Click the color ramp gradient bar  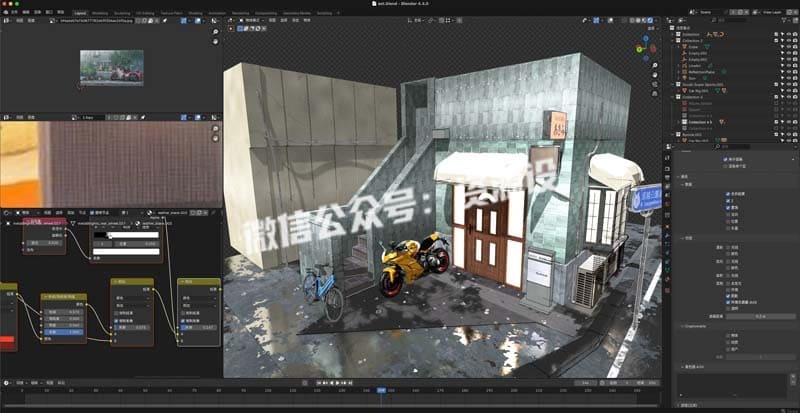(126, 235)
